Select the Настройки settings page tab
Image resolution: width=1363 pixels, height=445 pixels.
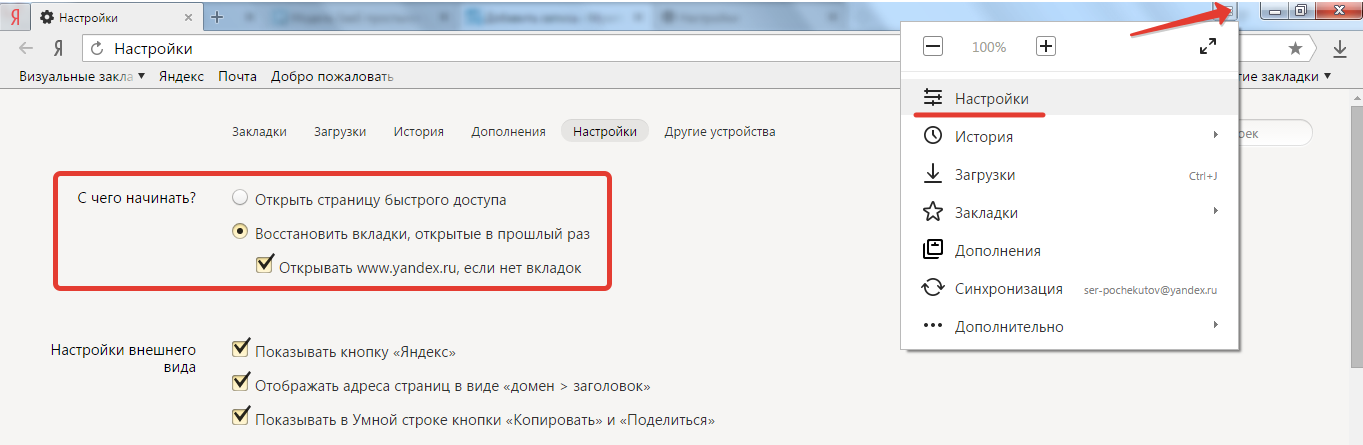coord(605,131)
